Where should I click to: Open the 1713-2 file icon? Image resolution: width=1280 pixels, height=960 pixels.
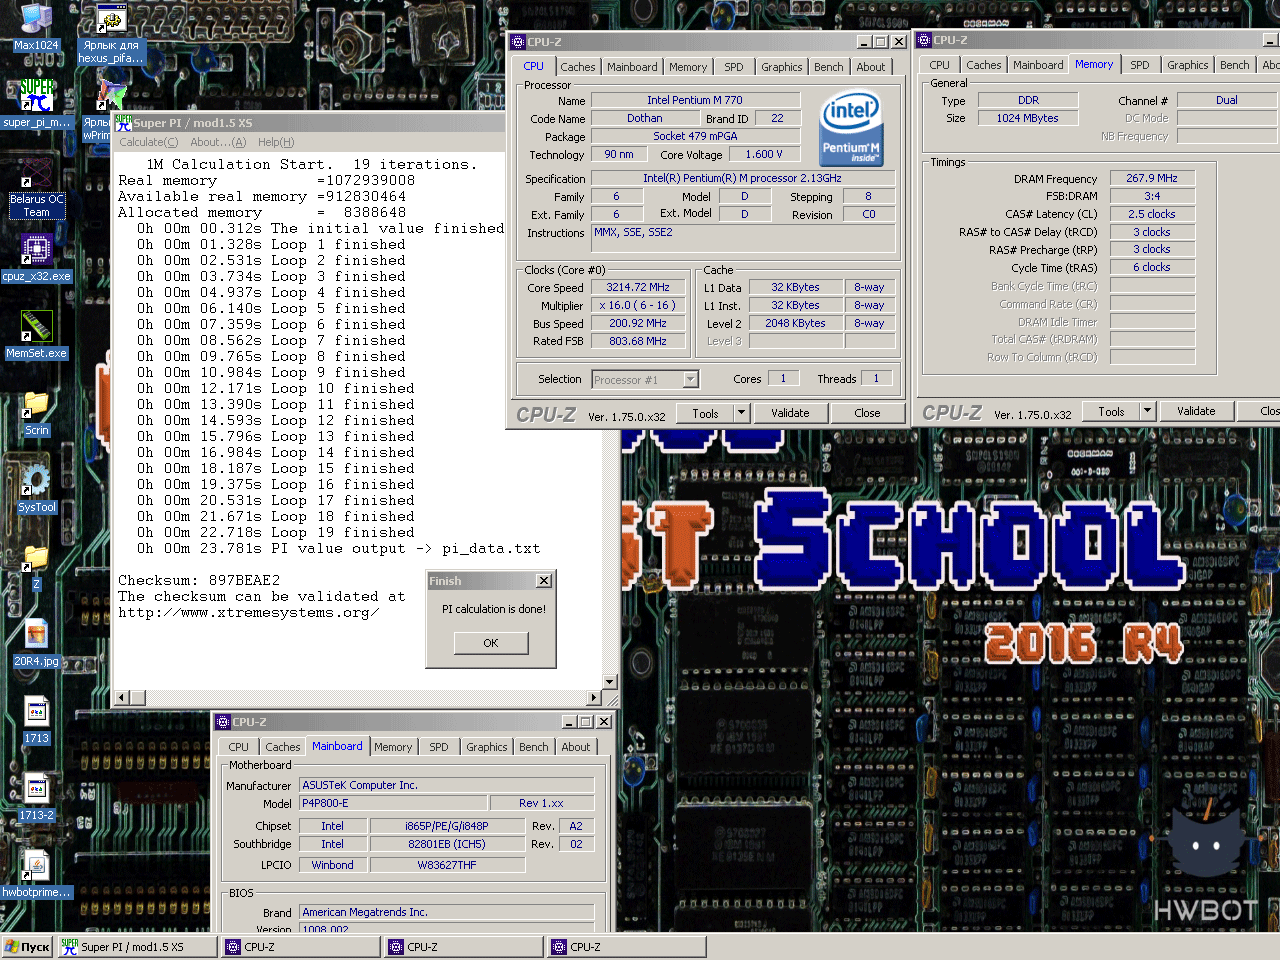(x=36, y=789)
